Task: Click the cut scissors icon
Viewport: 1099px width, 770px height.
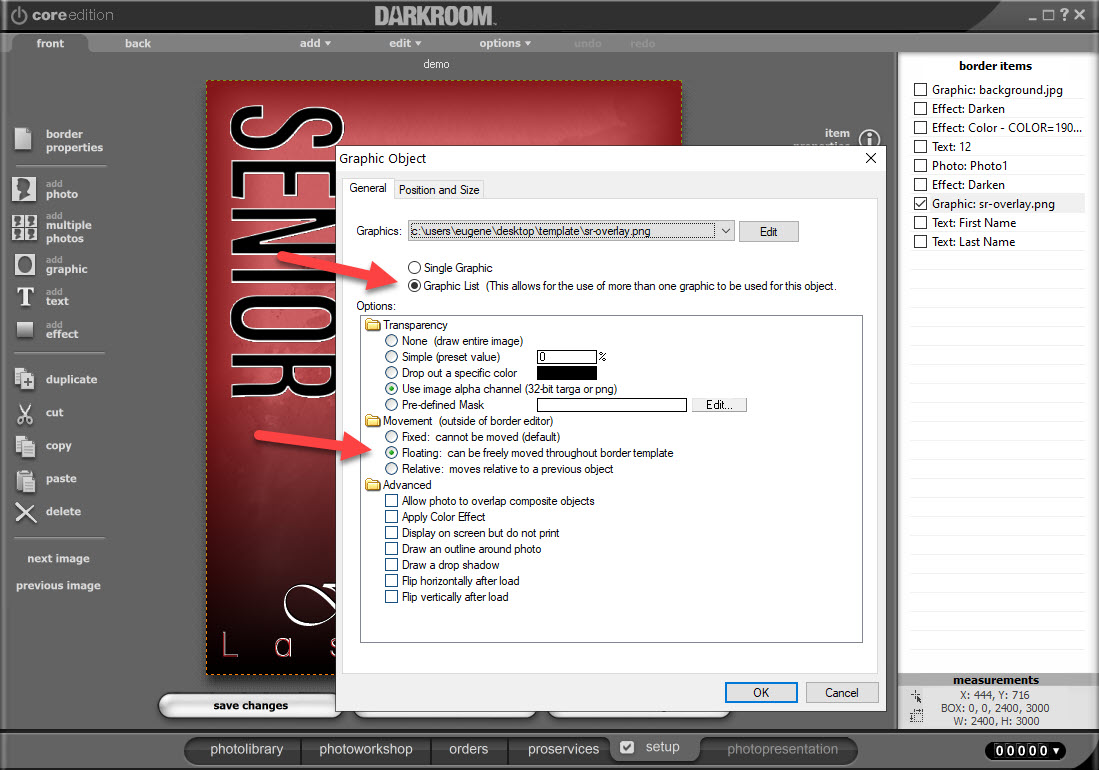Action: [25, 413]
